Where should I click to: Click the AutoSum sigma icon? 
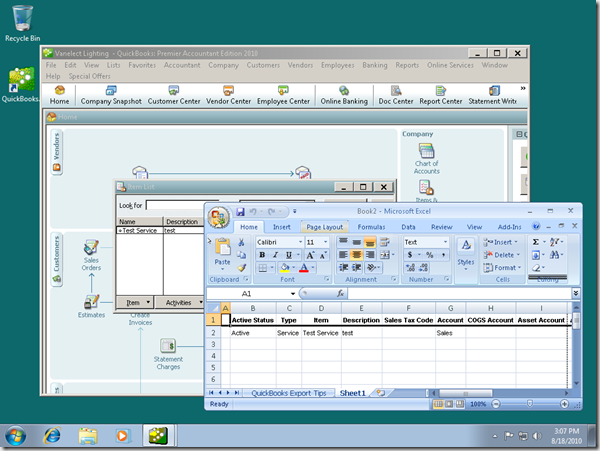[536, 242]
